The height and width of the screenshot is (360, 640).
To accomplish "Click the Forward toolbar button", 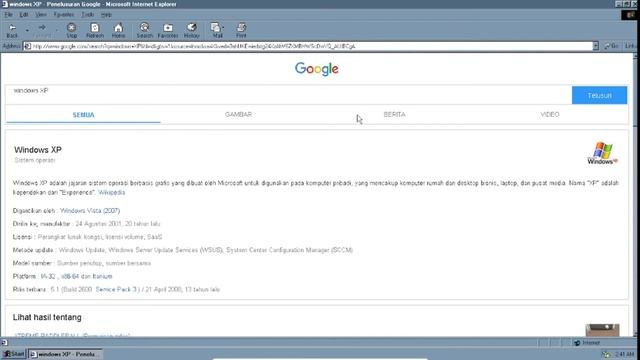I will point(42,31).
